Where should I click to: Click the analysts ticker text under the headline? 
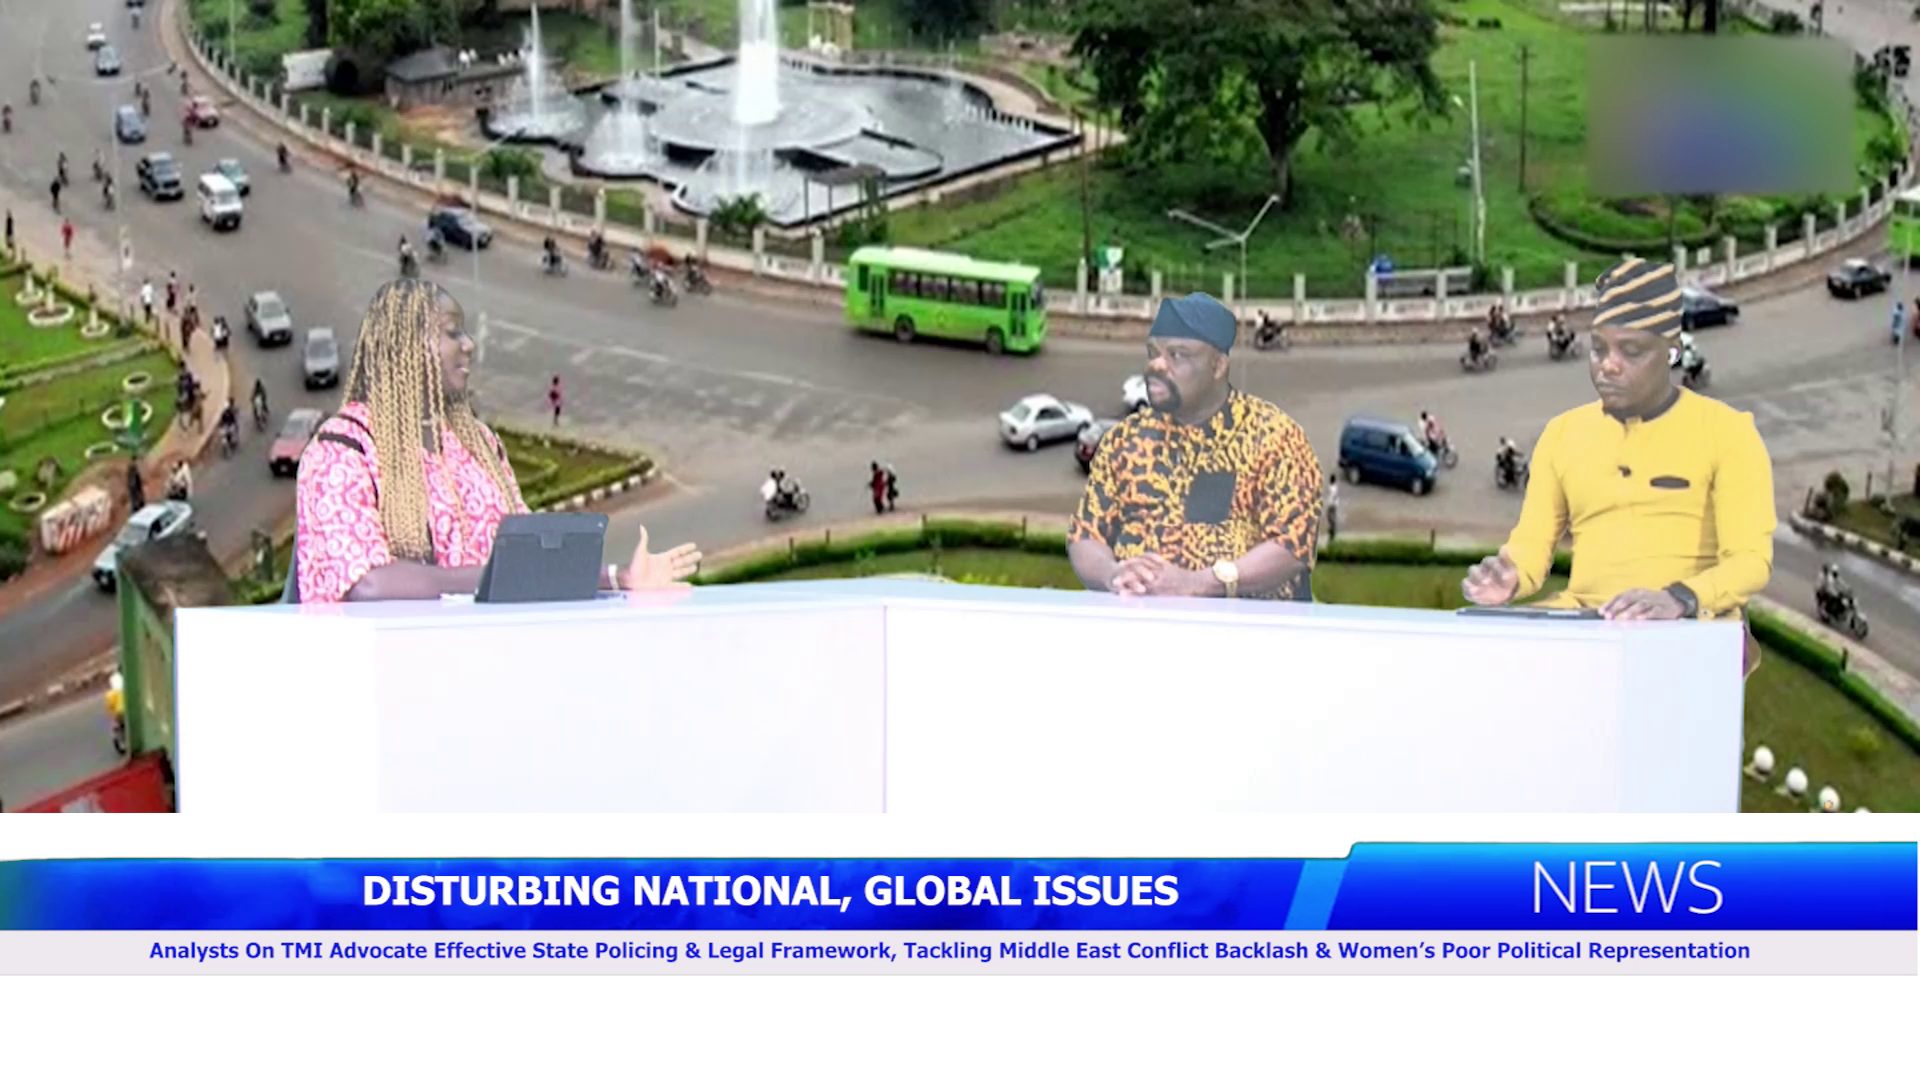tap(949, 951)
